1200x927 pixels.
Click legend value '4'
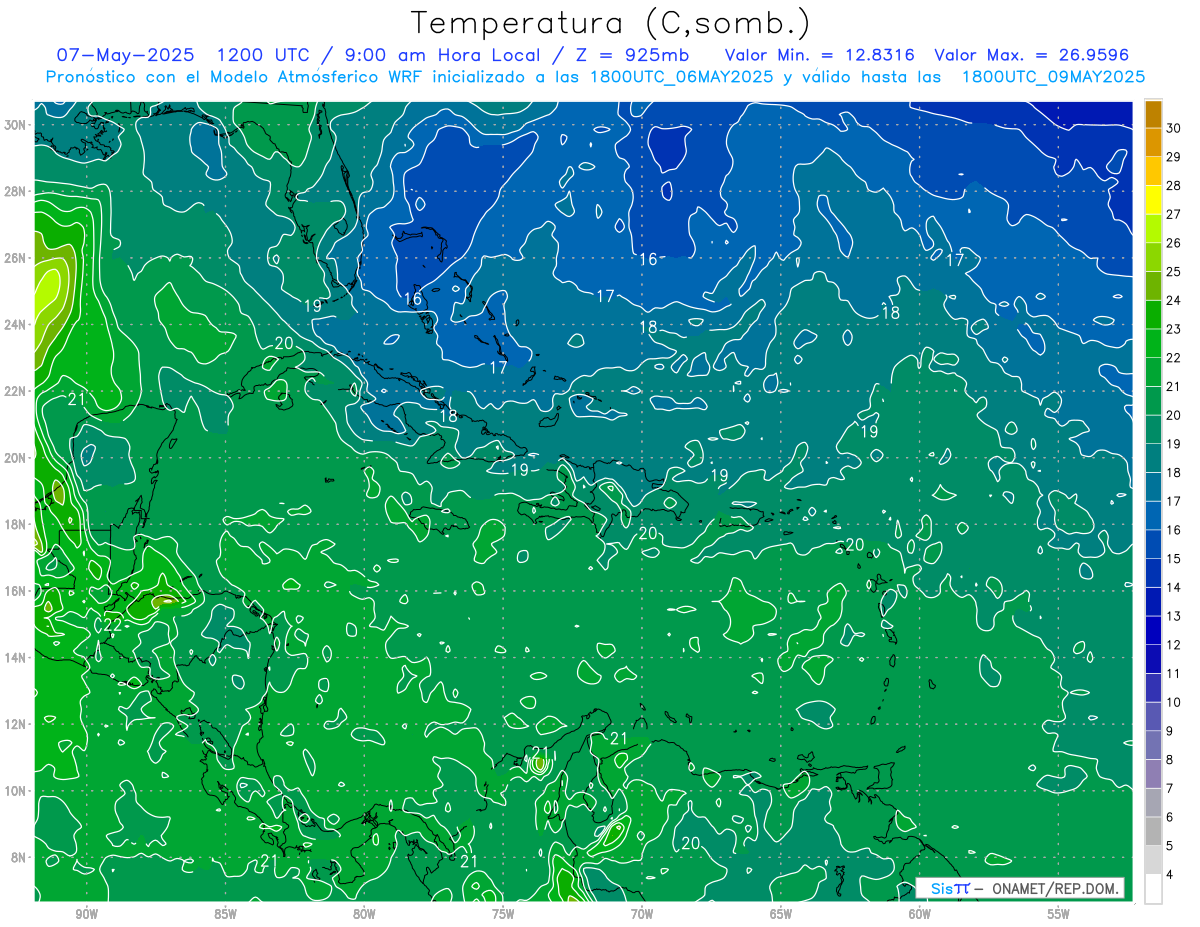tap(1170, 874)
